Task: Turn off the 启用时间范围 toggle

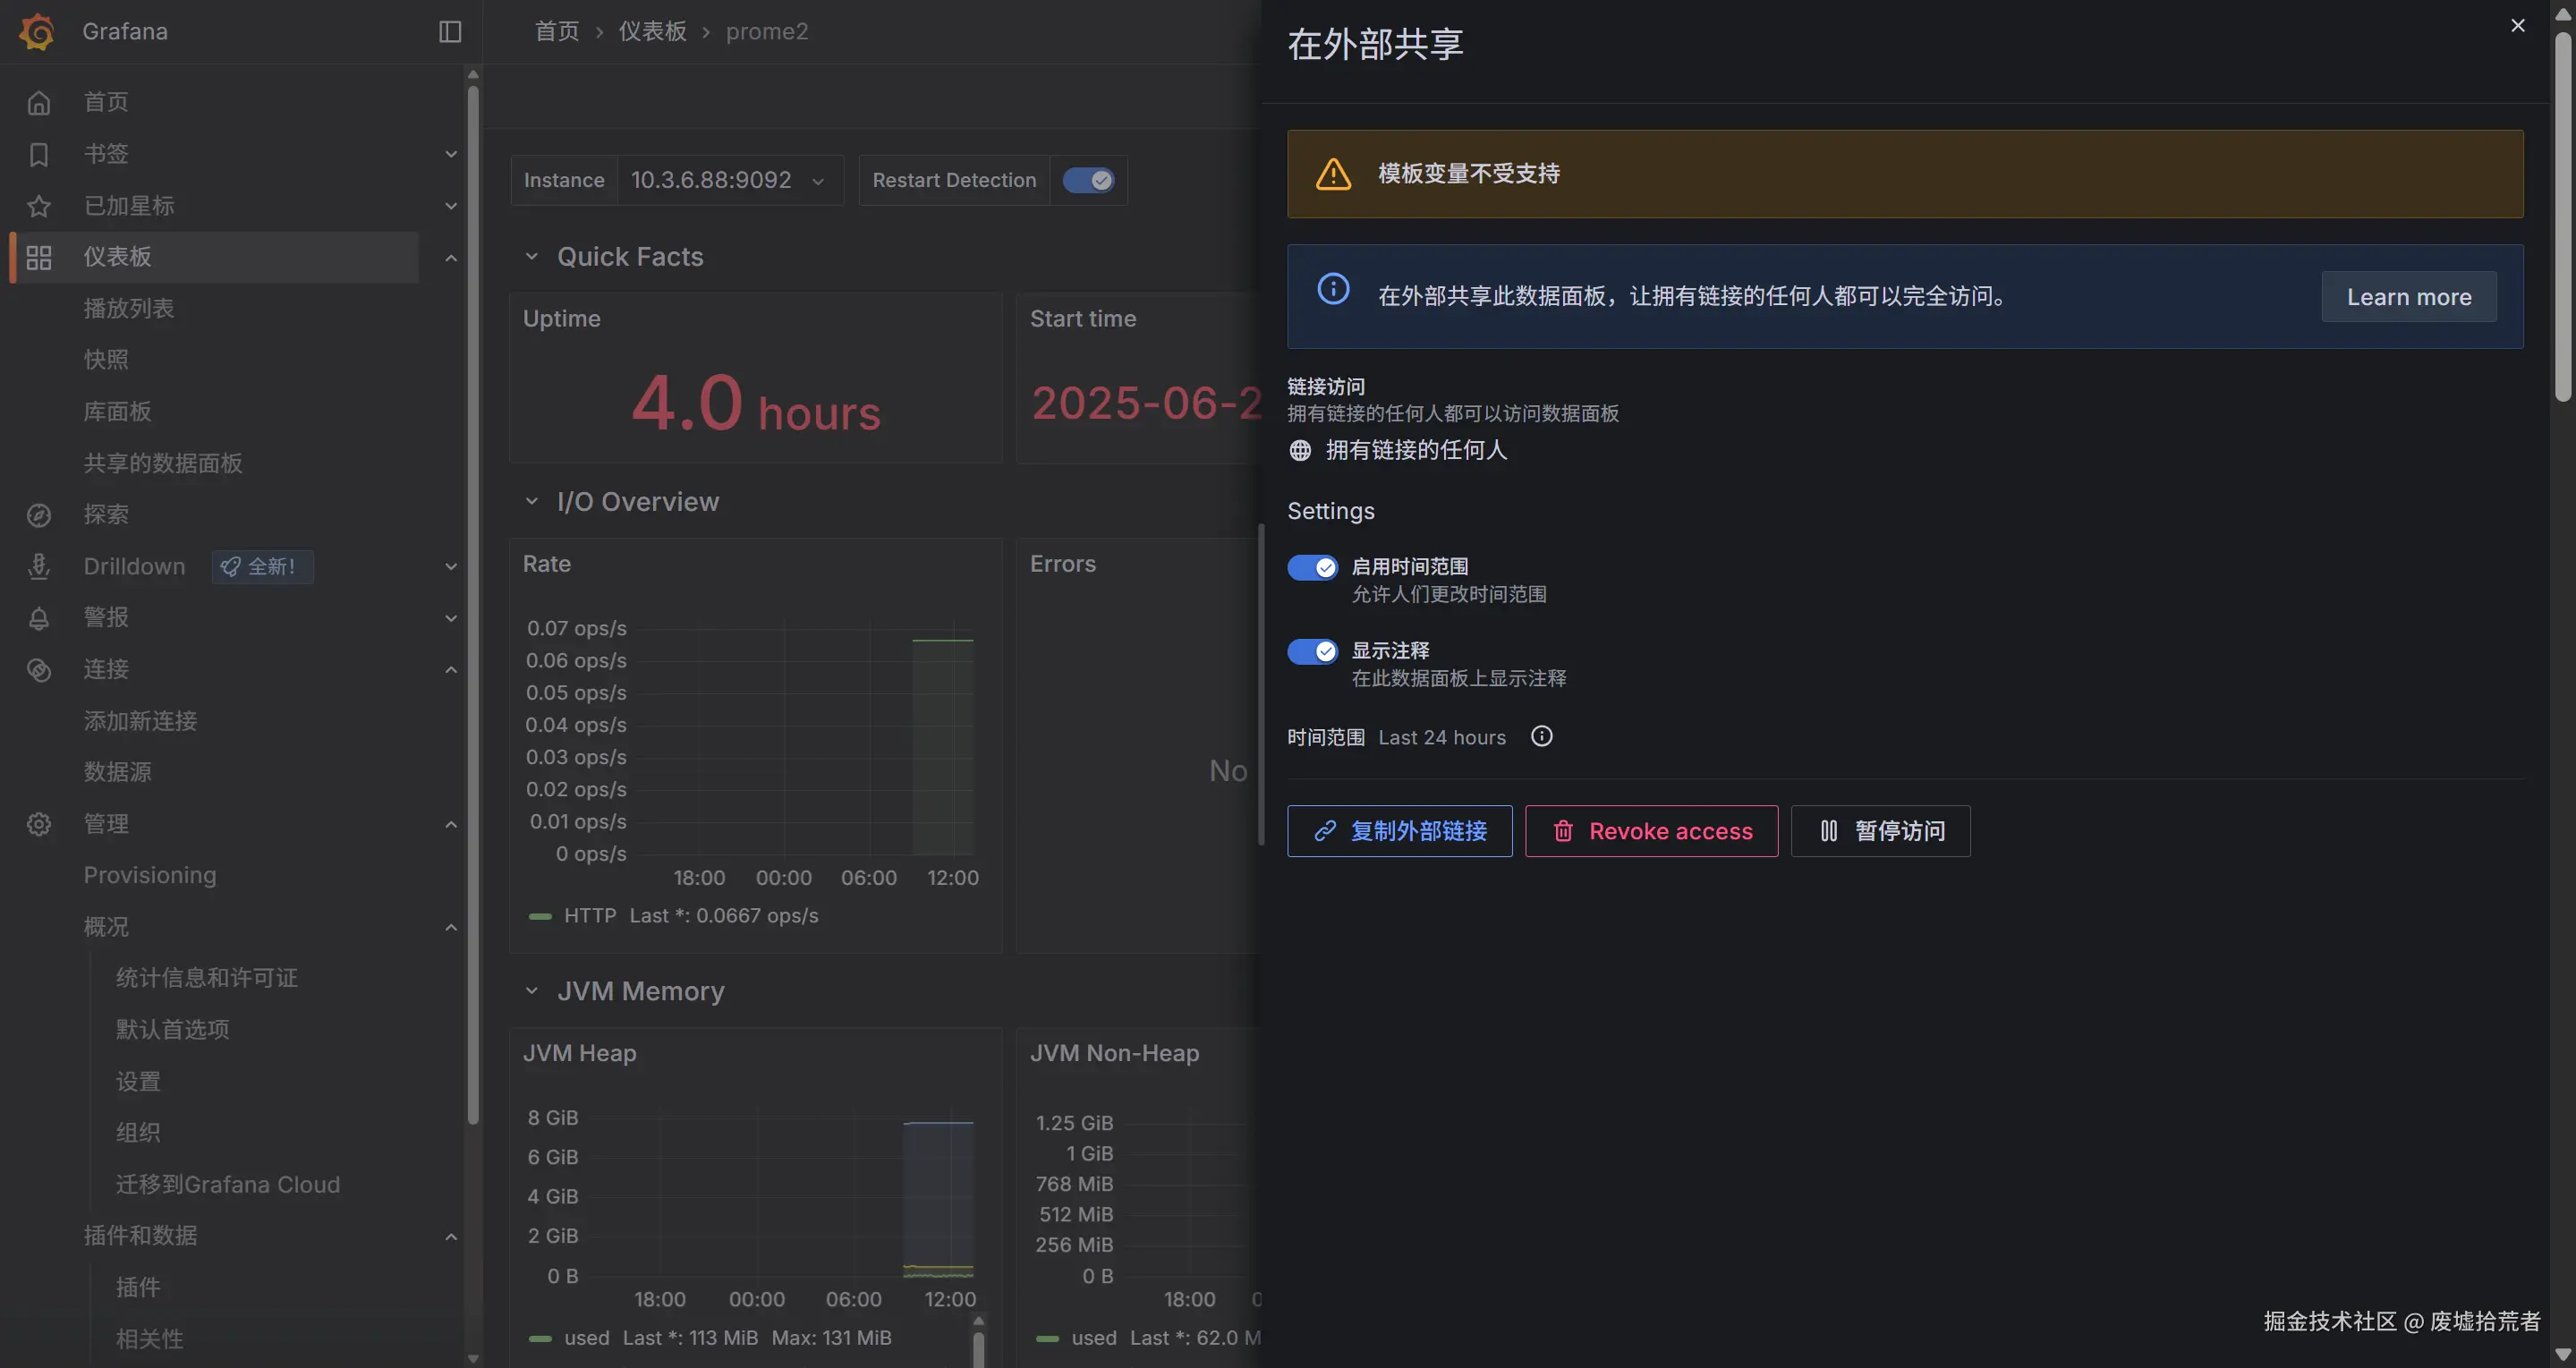Action: click(1313, 567)
